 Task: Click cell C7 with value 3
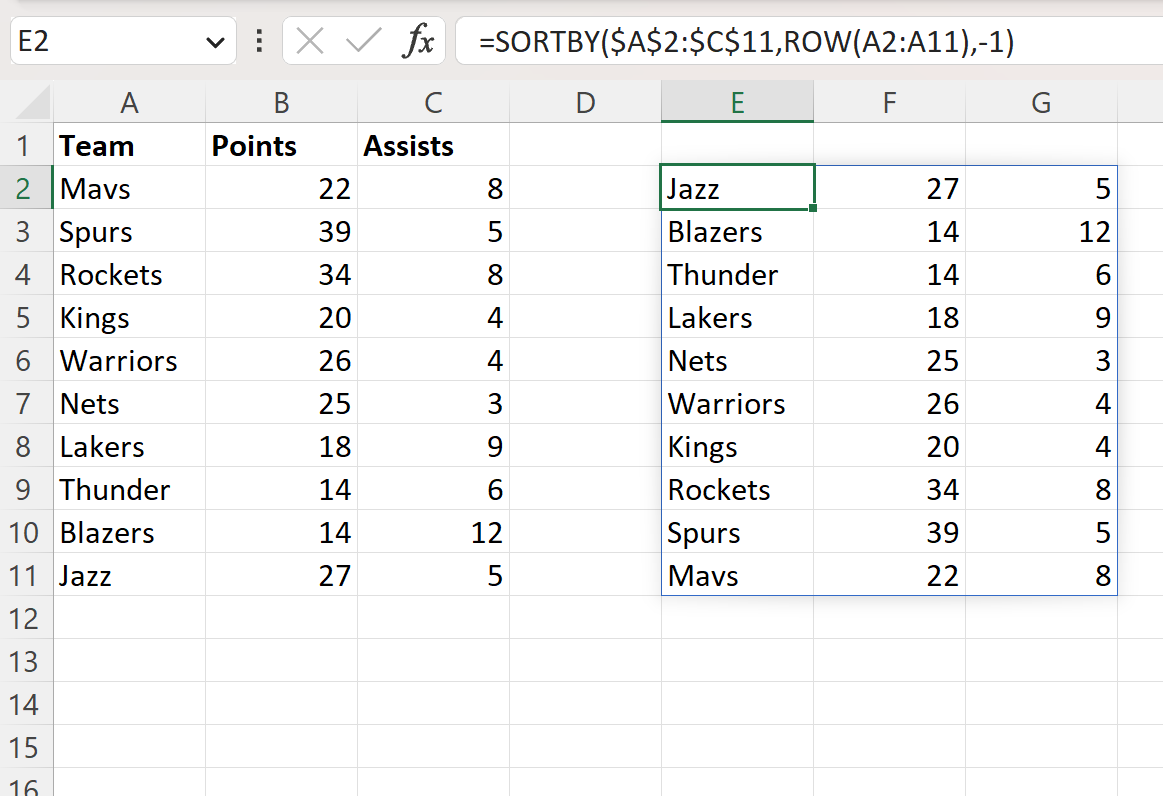coord(433,404)
